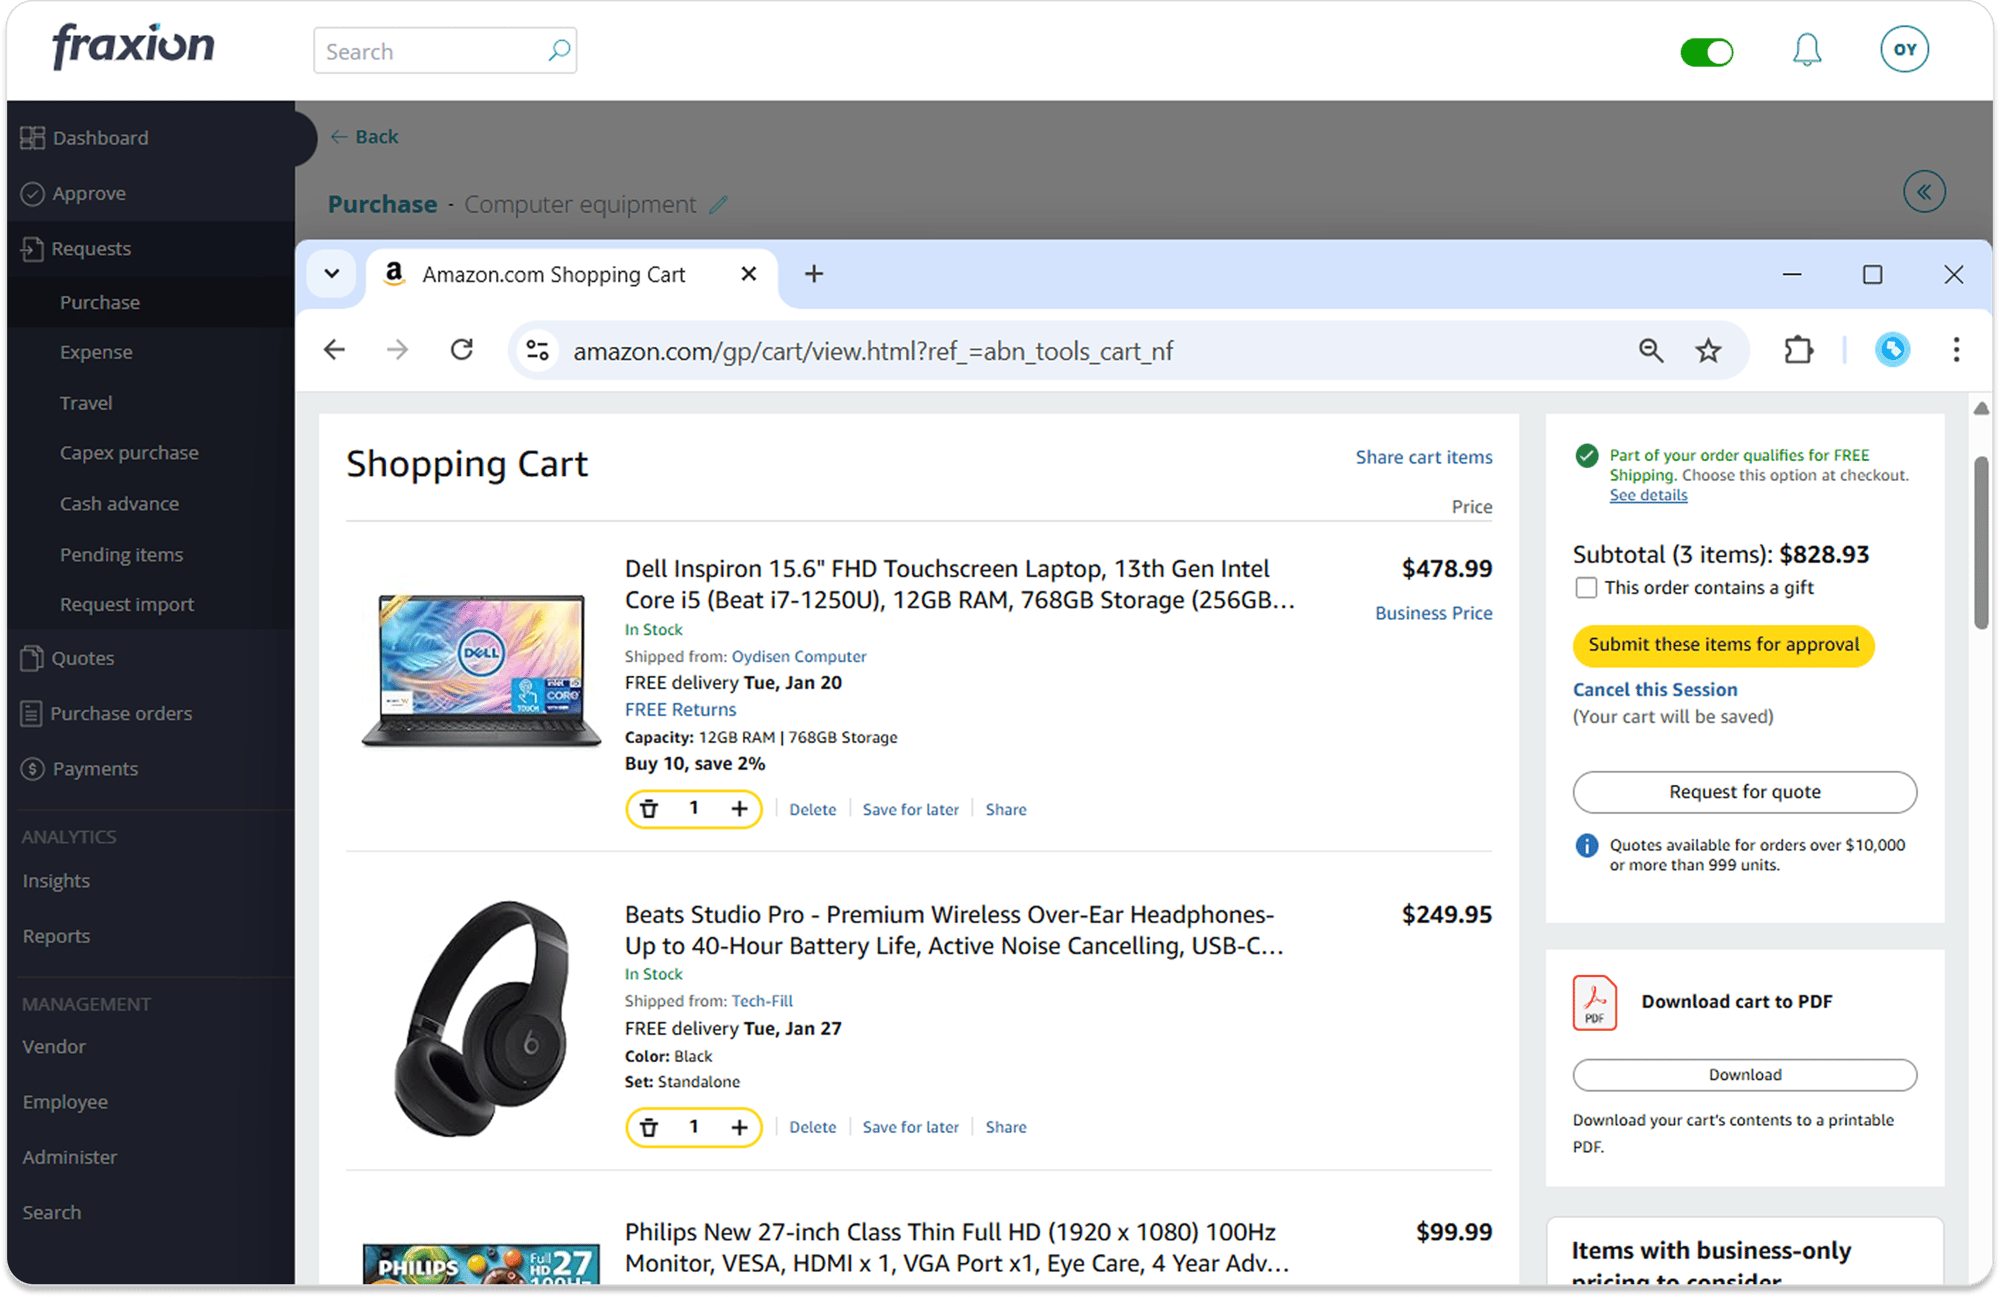Click the Cancel this Session link
Image resolution: width=2000 pixels, height=1297 pixels.
1655,690
